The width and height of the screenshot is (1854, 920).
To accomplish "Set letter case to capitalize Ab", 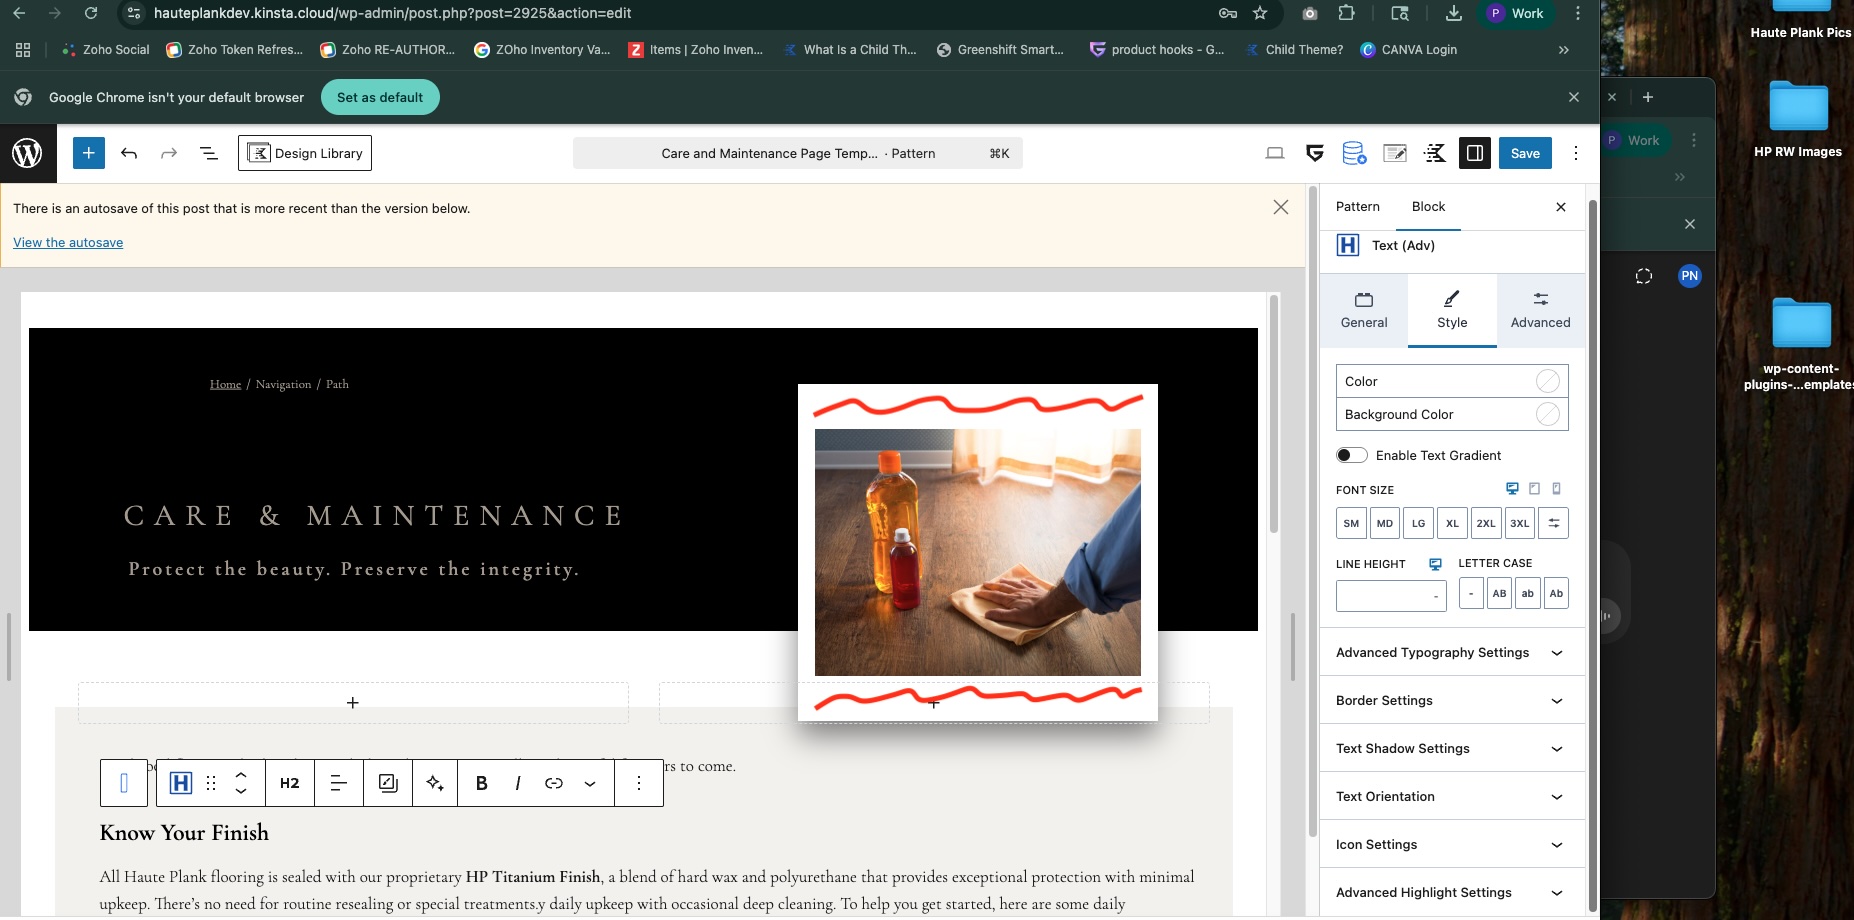I will pos(1556,593).
